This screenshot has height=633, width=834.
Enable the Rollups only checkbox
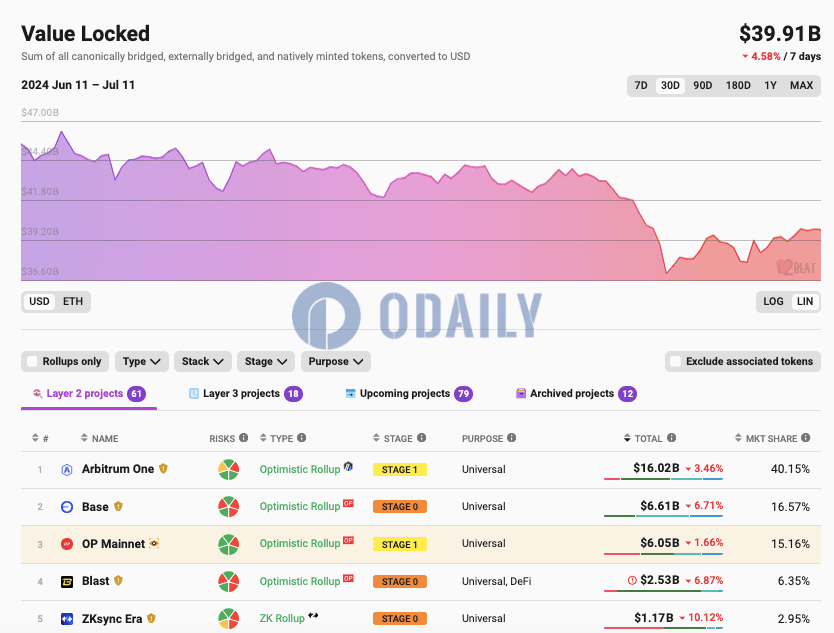tap(32, 361)
